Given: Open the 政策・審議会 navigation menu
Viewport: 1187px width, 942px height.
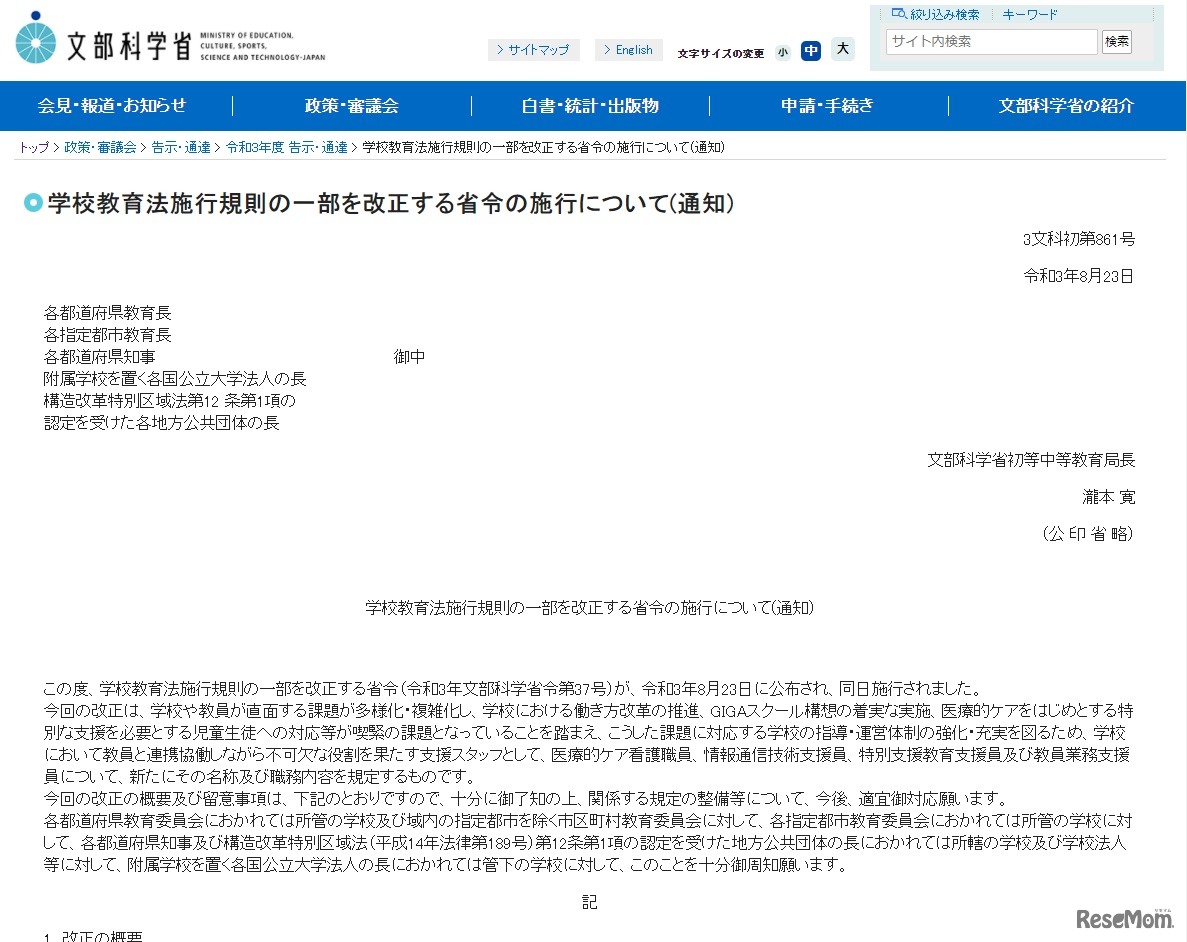Looking at the screenshot, I should [350, 106].
